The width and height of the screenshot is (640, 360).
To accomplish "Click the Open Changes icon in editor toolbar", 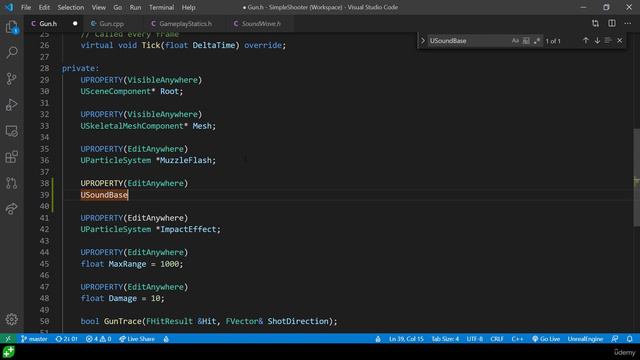I will click(596, 24).
